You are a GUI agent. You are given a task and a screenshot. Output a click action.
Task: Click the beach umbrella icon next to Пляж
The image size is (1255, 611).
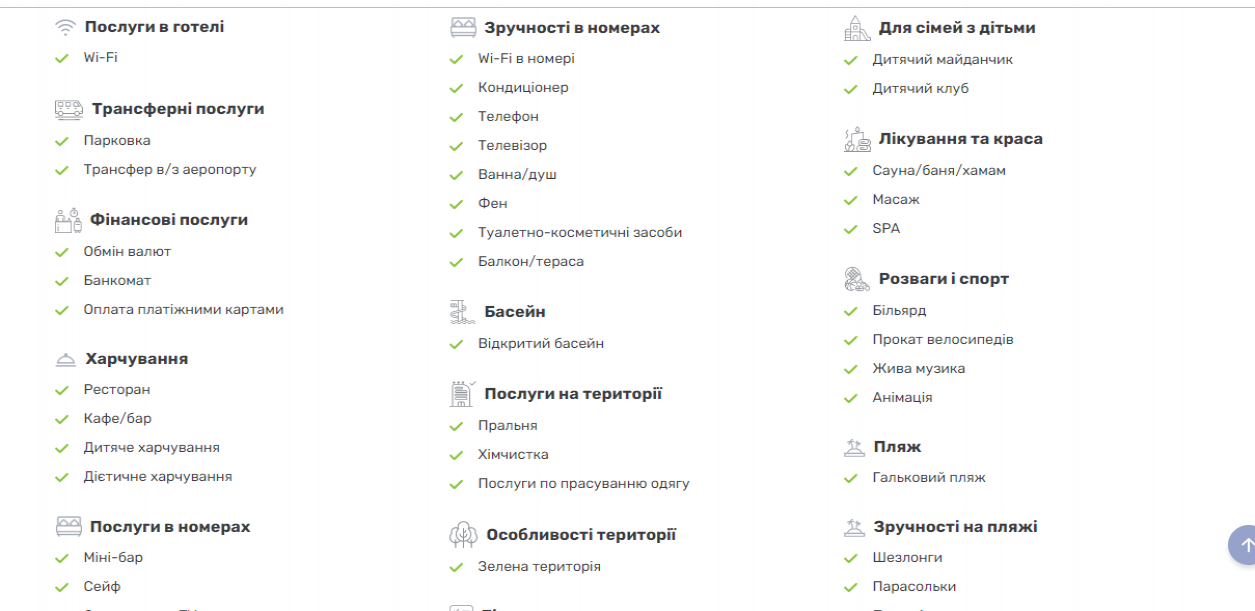pos(854,447)
